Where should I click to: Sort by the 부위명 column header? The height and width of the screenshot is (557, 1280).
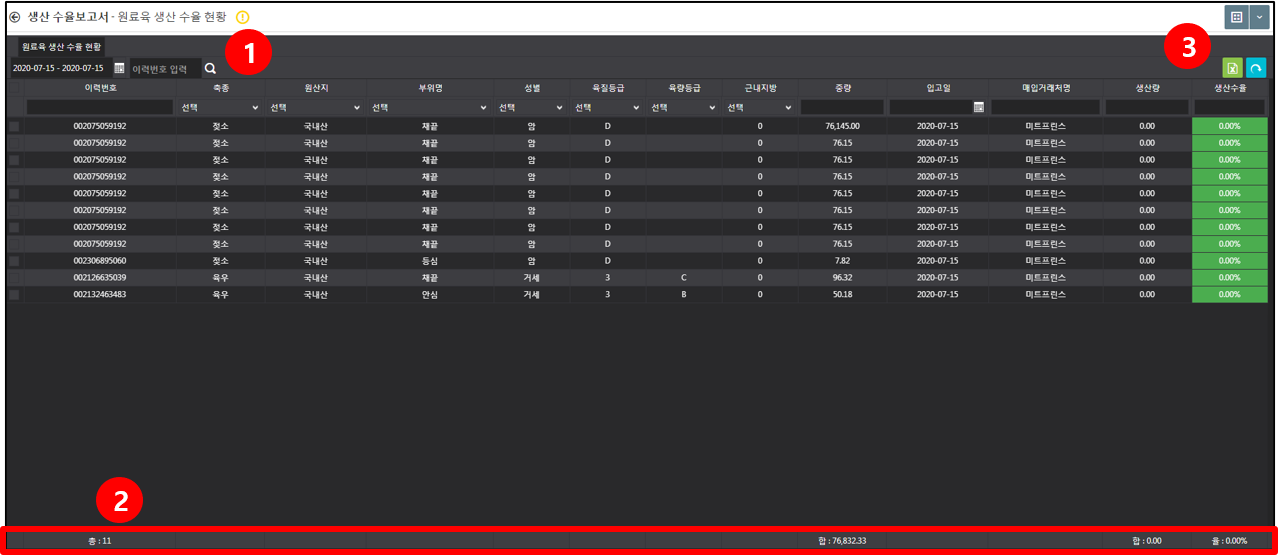(x=429, y=88)
